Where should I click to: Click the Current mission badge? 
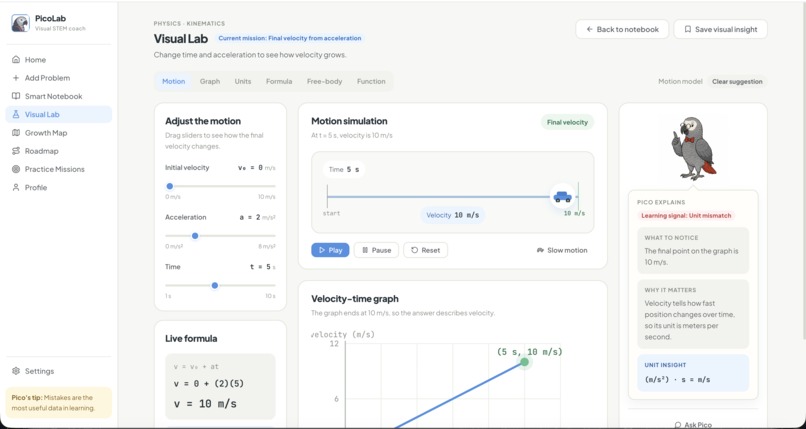290,38
